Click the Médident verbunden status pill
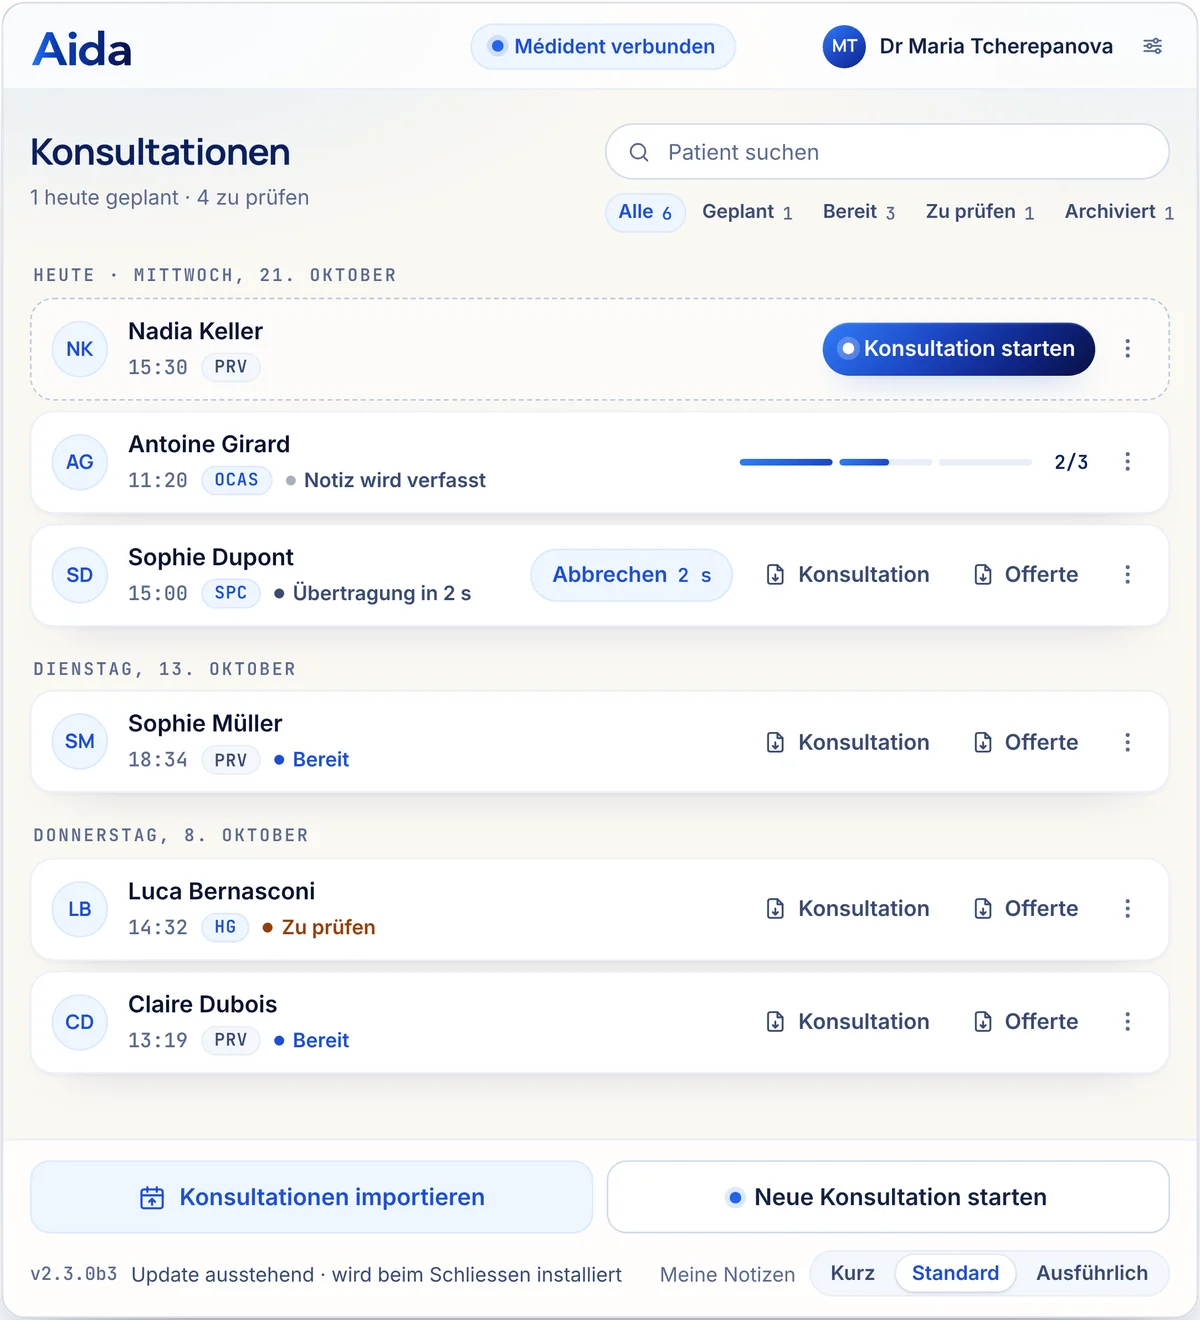1200x1320 pixels. [x=603, y=47]
